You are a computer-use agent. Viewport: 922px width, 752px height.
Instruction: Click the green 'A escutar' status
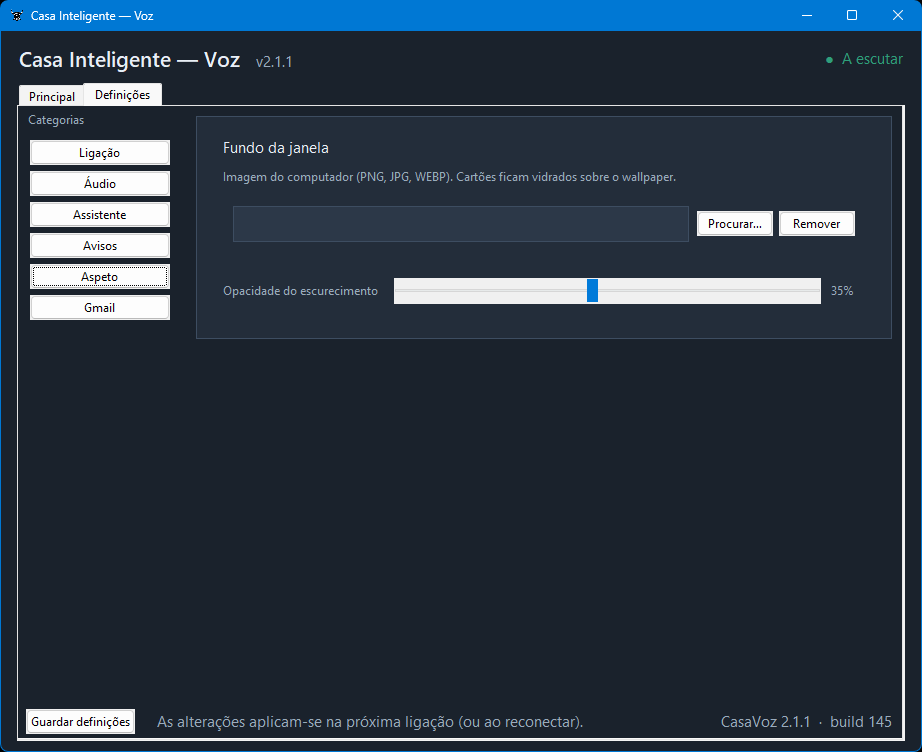864,59
